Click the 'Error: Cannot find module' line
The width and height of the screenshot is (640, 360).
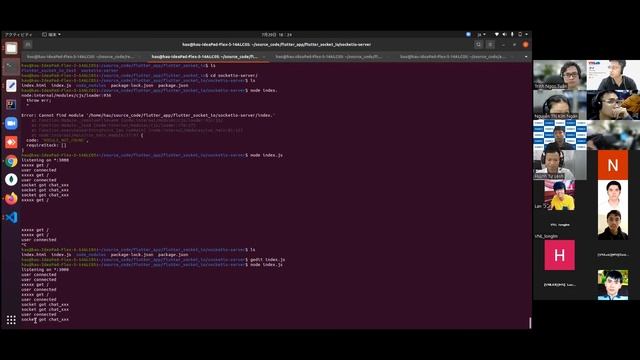tap(148, 116)
